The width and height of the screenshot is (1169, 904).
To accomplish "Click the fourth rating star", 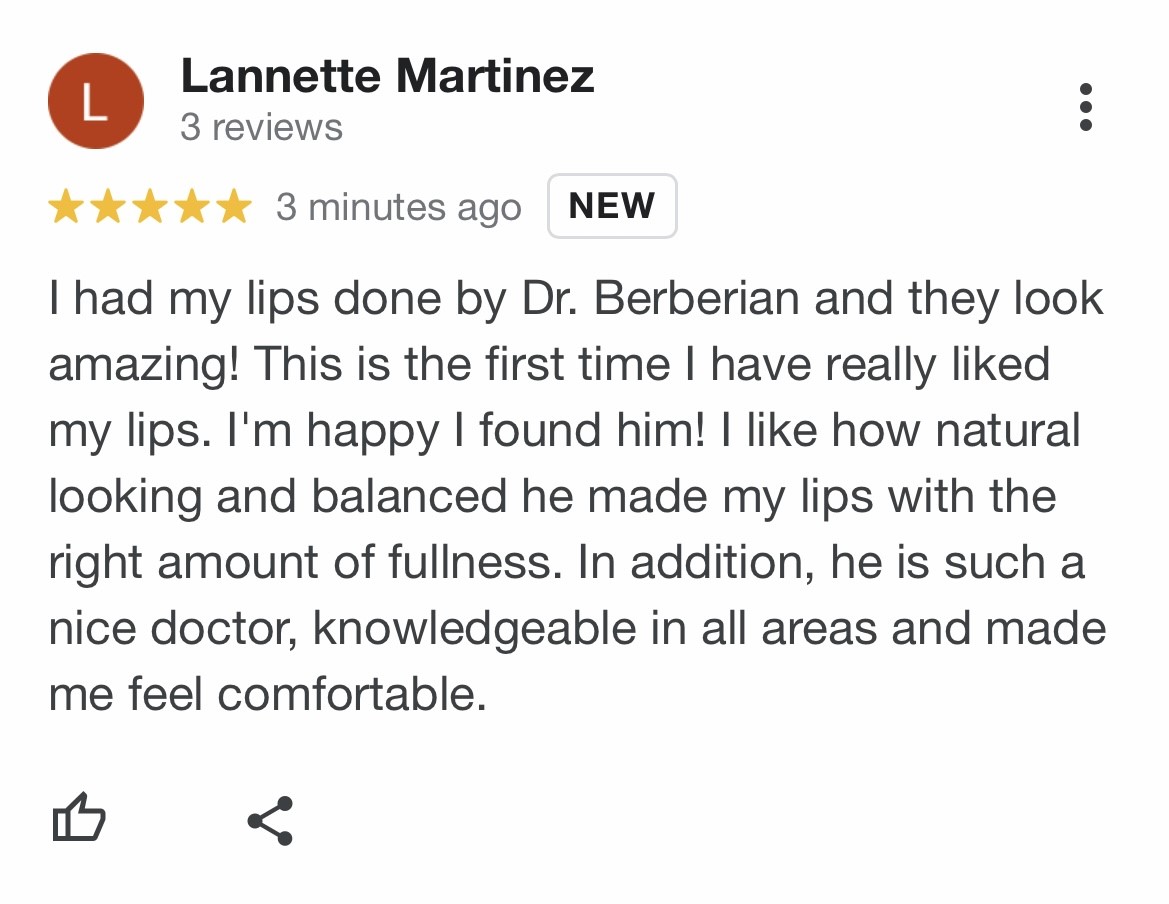I will click(x=191, y=207).
